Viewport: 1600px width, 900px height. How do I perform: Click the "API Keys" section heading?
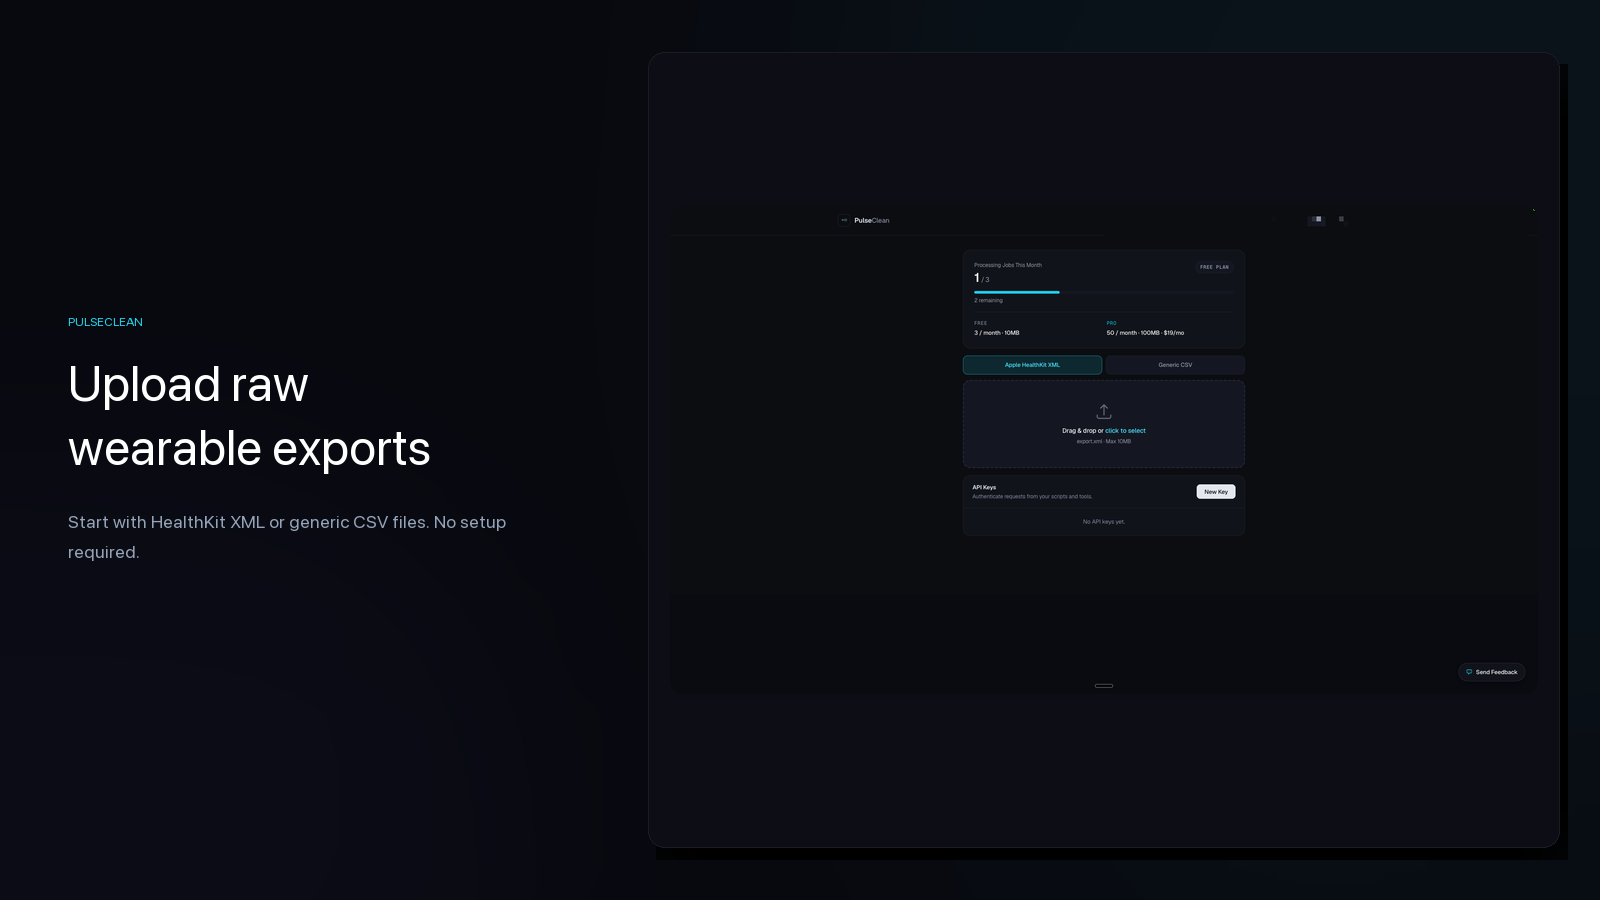pyautogui.click(x=984, y=488)
